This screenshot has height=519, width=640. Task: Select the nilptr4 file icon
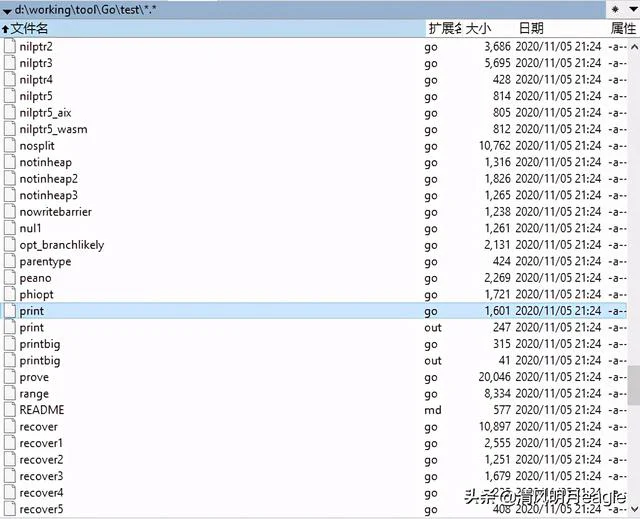click(x=10, y=79)
